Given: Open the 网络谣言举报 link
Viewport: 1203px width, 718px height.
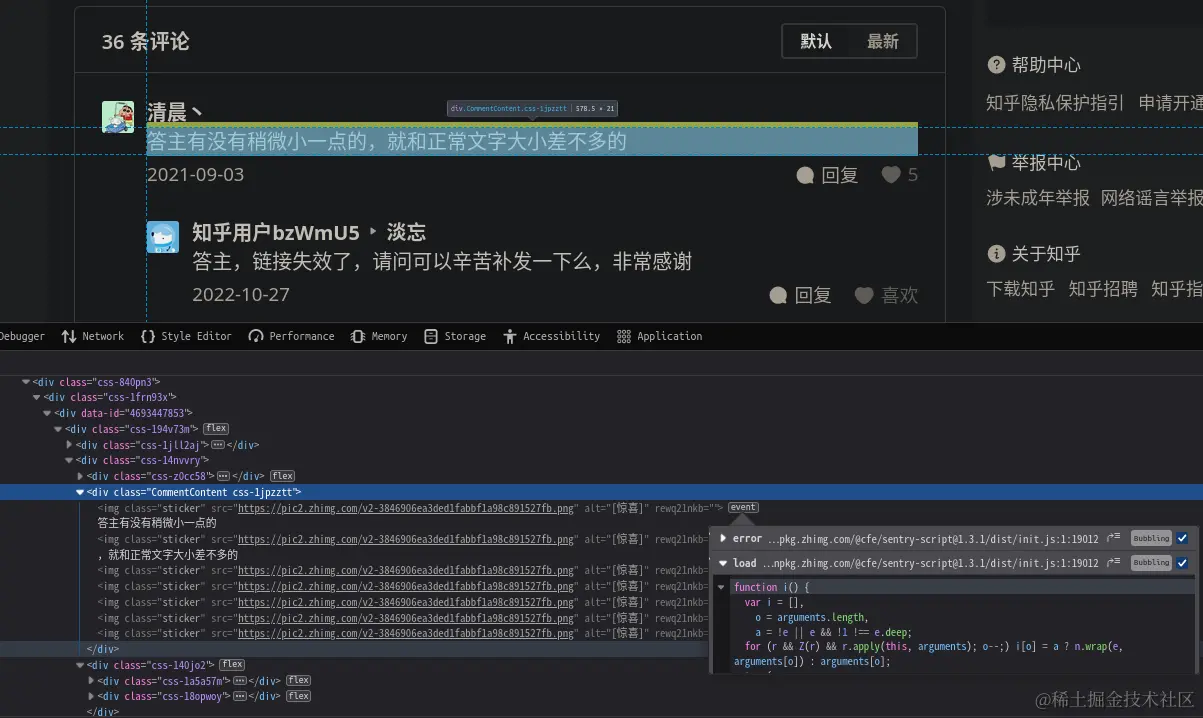Looking at the screenshot, I should 1152,198.
